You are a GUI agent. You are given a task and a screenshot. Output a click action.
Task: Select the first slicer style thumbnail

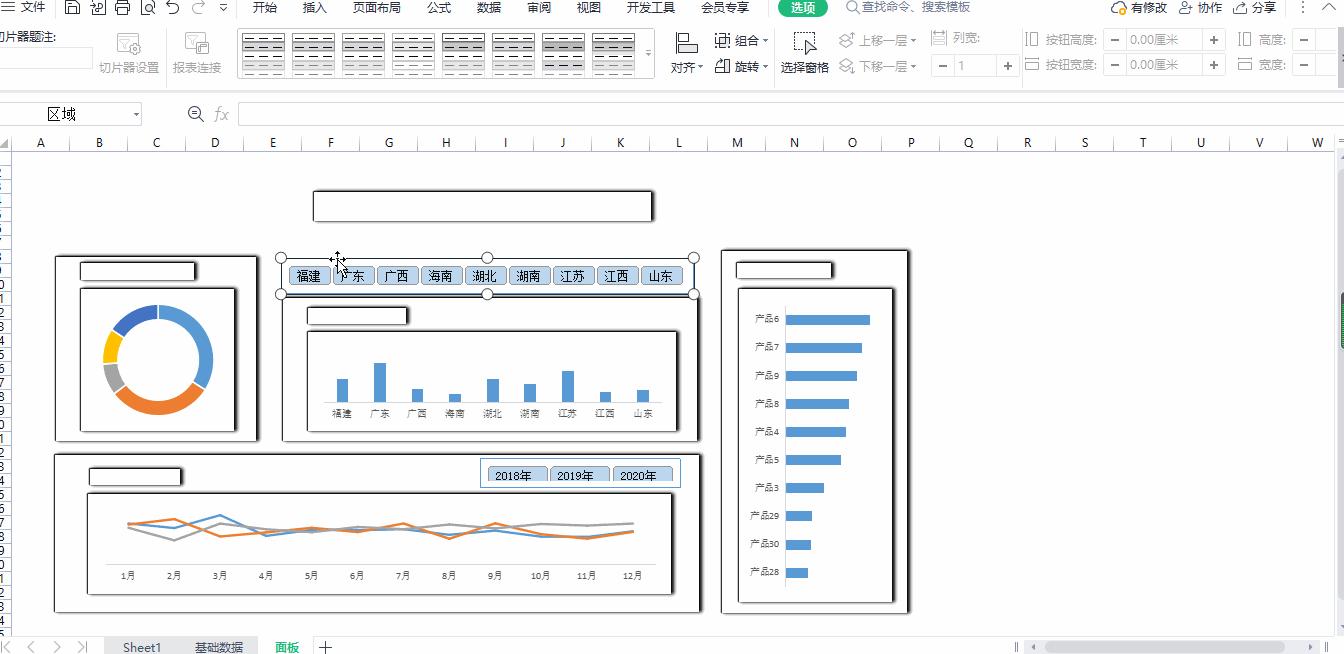point(264,53)
